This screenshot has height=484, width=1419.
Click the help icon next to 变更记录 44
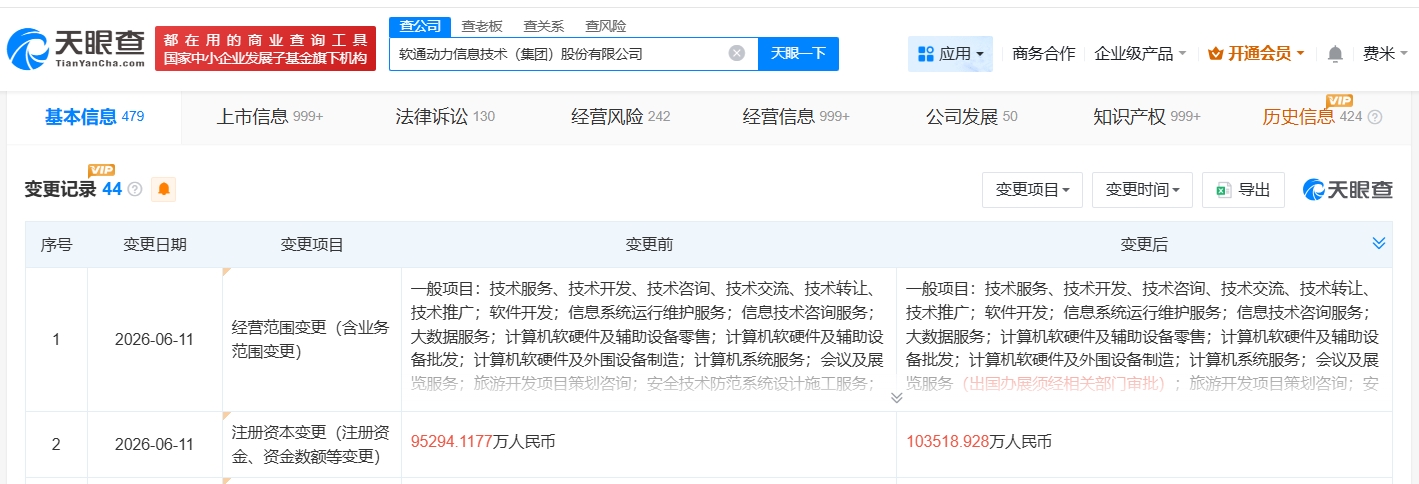click(135, 189)
